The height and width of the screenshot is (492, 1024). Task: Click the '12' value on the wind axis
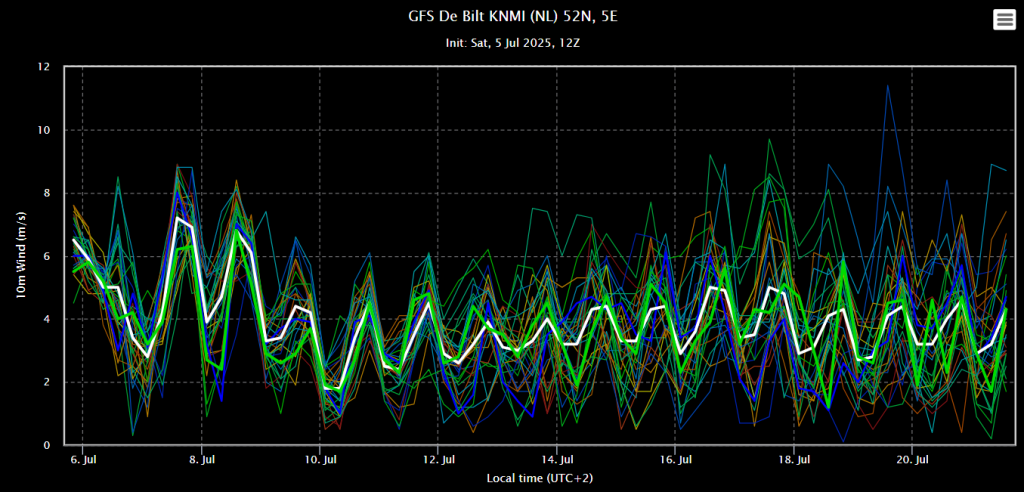(44, 67)
